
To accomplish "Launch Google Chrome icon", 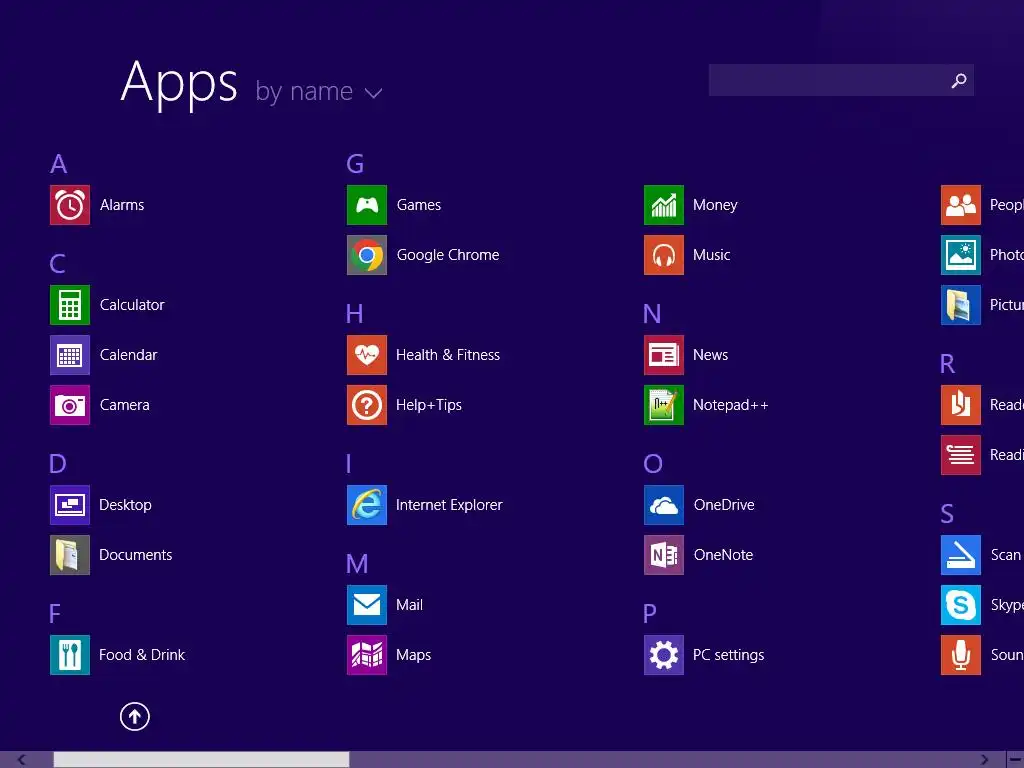I will tap(367, 255).
